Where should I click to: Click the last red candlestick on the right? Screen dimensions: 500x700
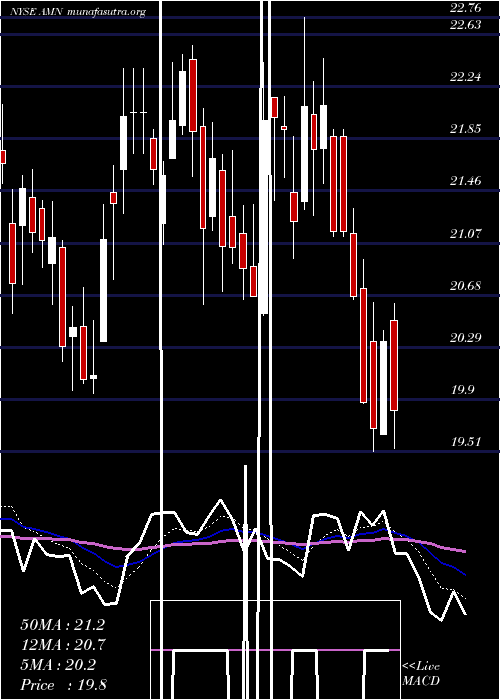(x=394, y=365)
